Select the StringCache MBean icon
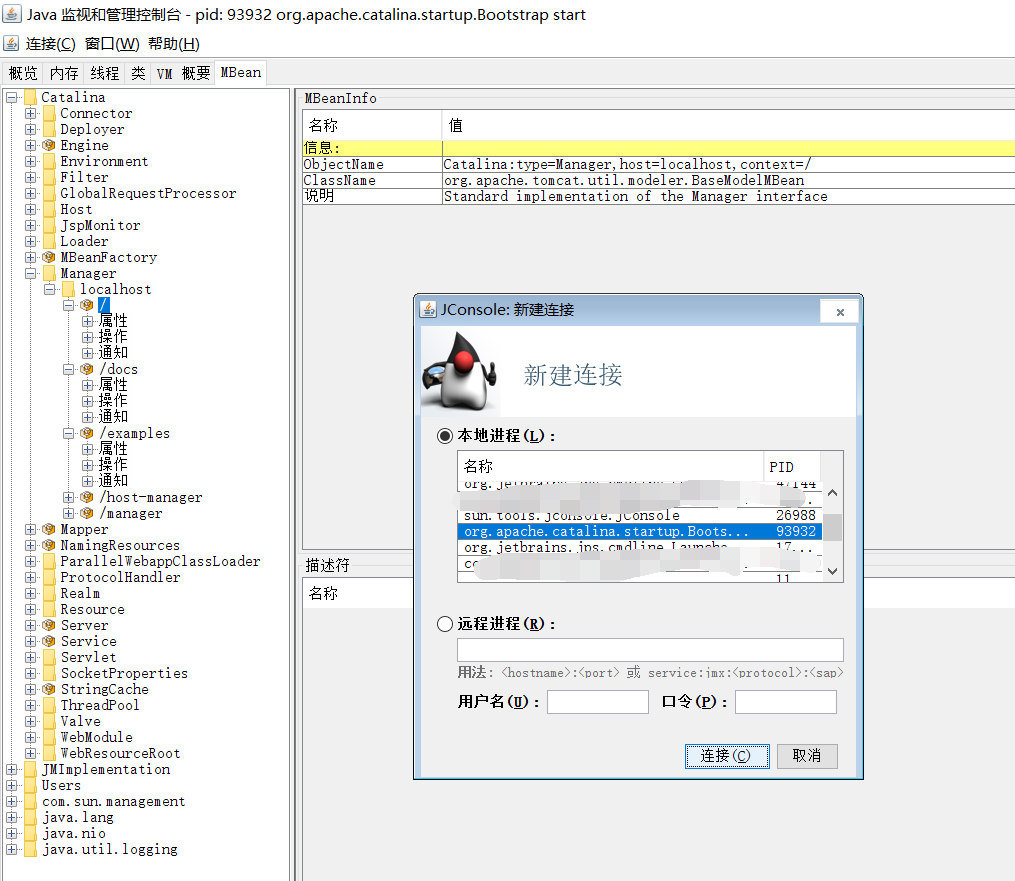 pyautogui.click(x=48, y=689)
